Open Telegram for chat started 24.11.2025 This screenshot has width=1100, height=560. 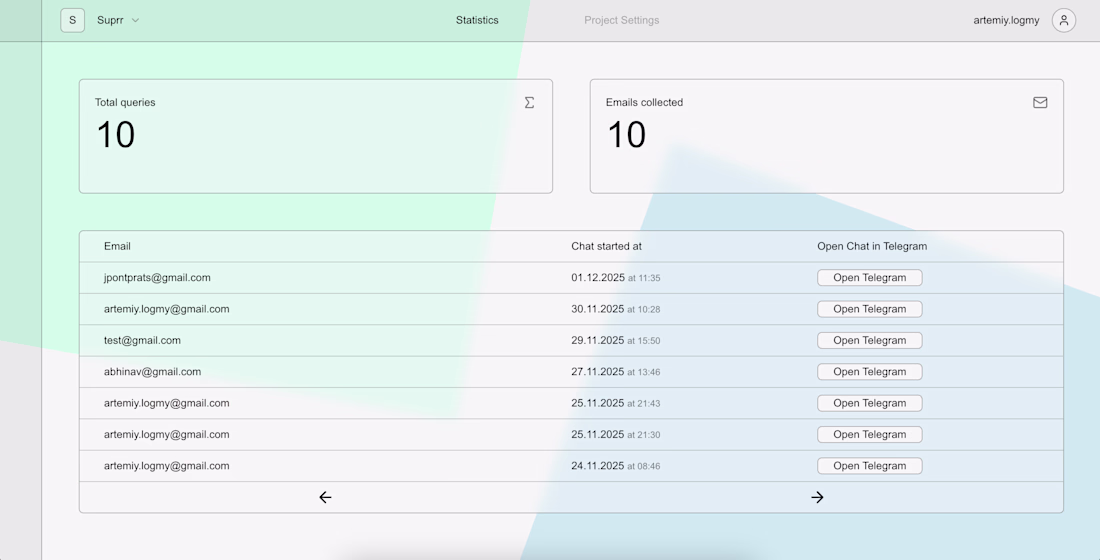tap(869, 466)
